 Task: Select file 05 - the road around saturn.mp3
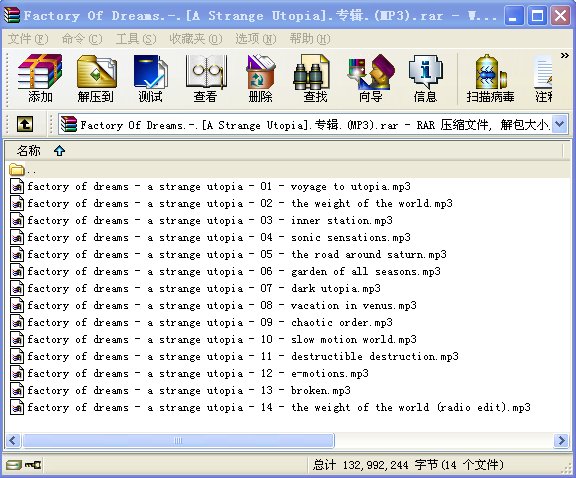(x=228, y=254)
